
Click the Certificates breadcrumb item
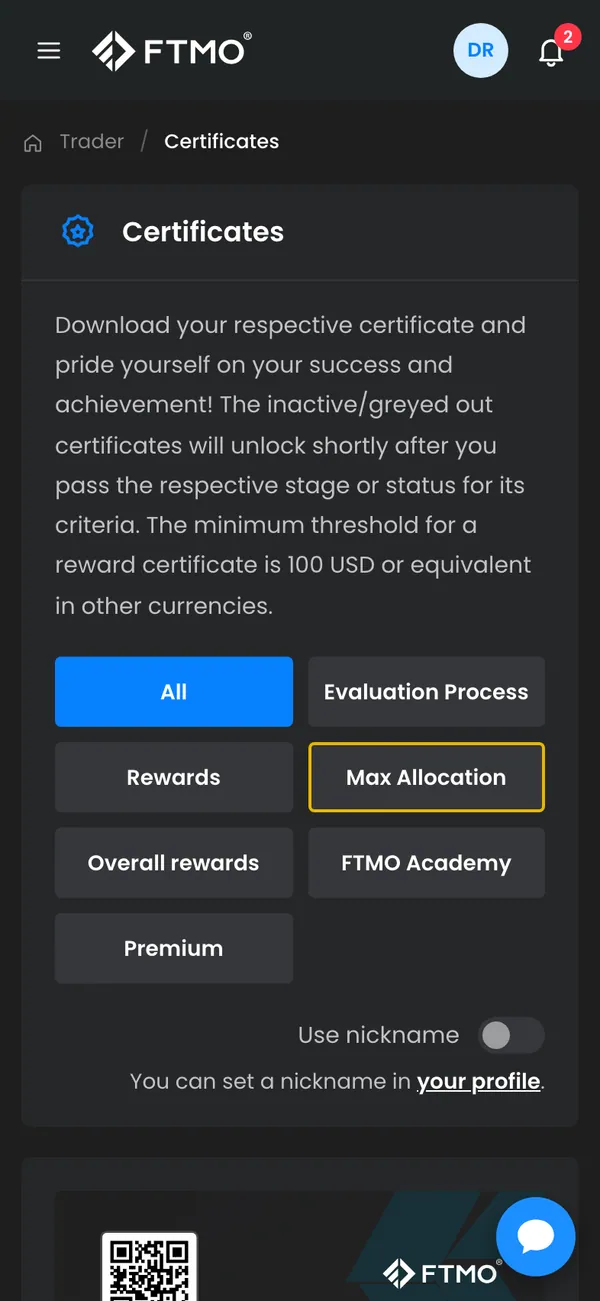pos(222,142)
